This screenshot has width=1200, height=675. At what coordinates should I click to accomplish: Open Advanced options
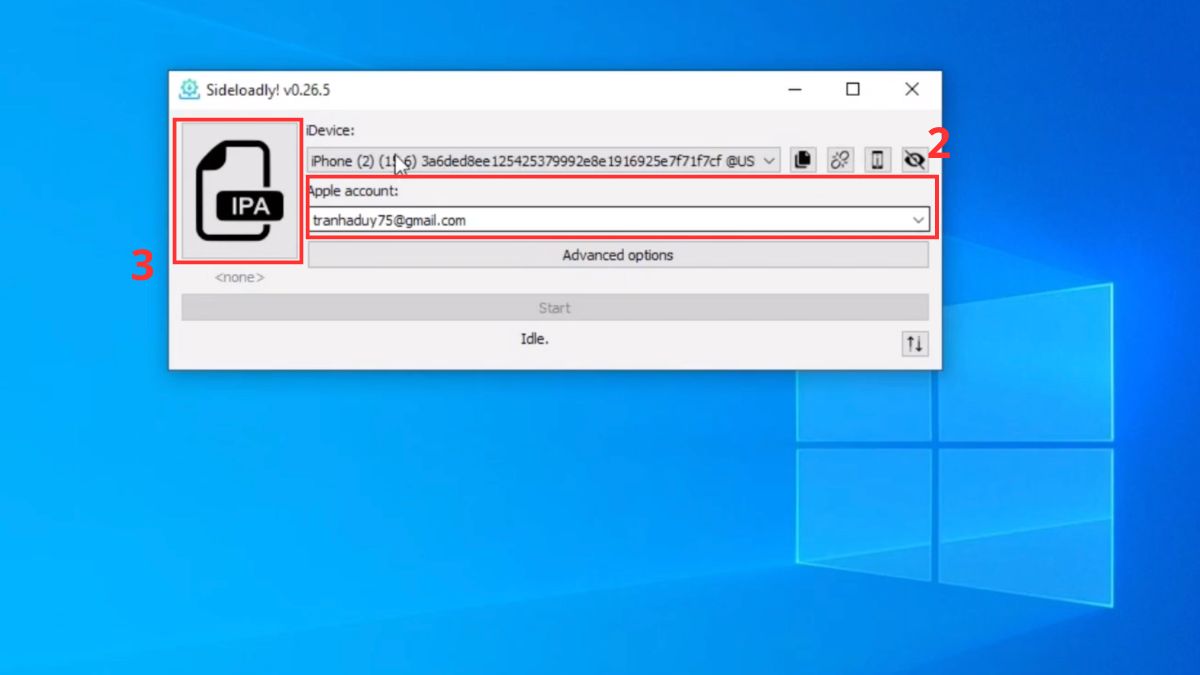[x=618, y=255]
